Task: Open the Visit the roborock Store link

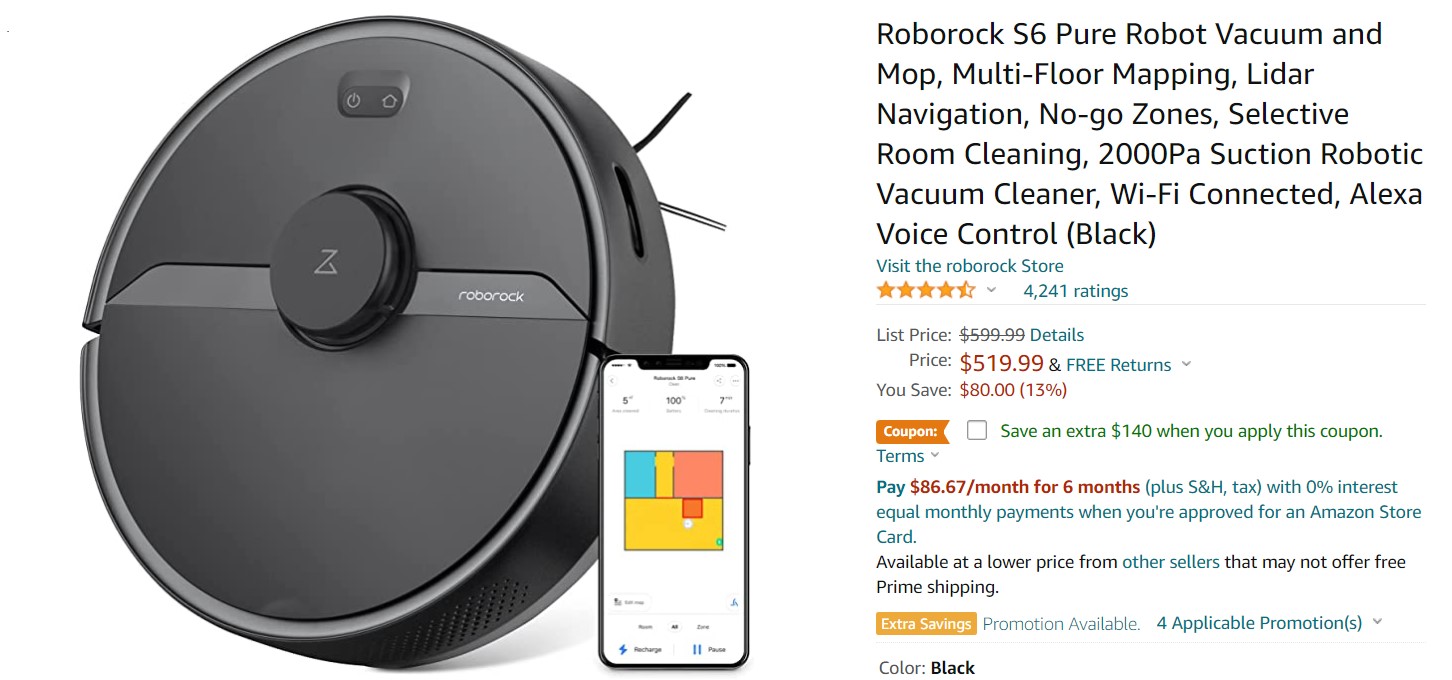Action: (x=970, y=266)
